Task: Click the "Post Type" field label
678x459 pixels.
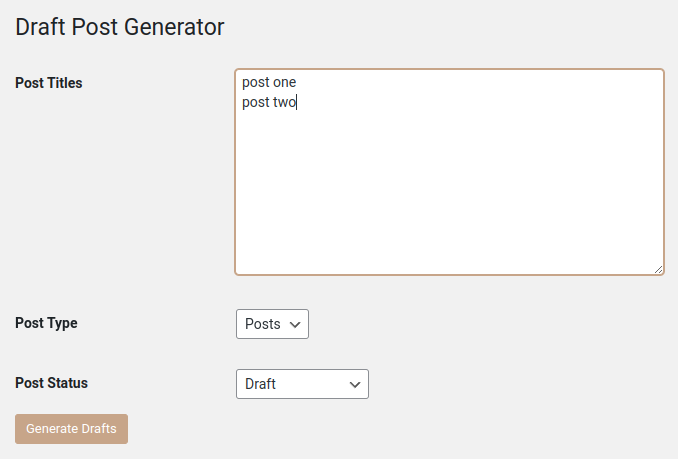Action: [46, 323]
